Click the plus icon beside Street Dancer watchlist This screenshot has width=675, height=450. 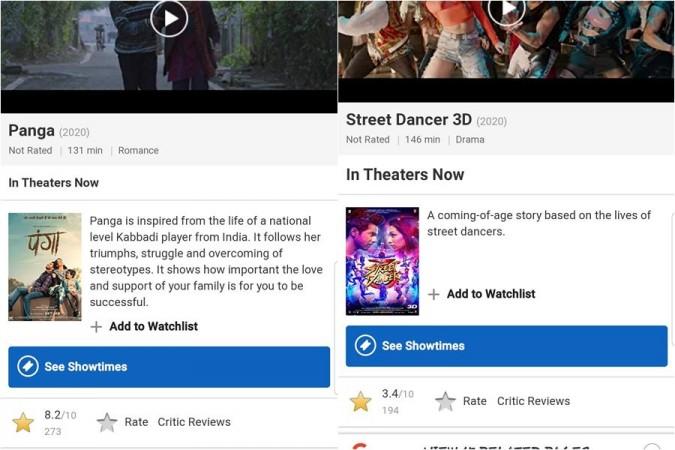tap(434, 295)
